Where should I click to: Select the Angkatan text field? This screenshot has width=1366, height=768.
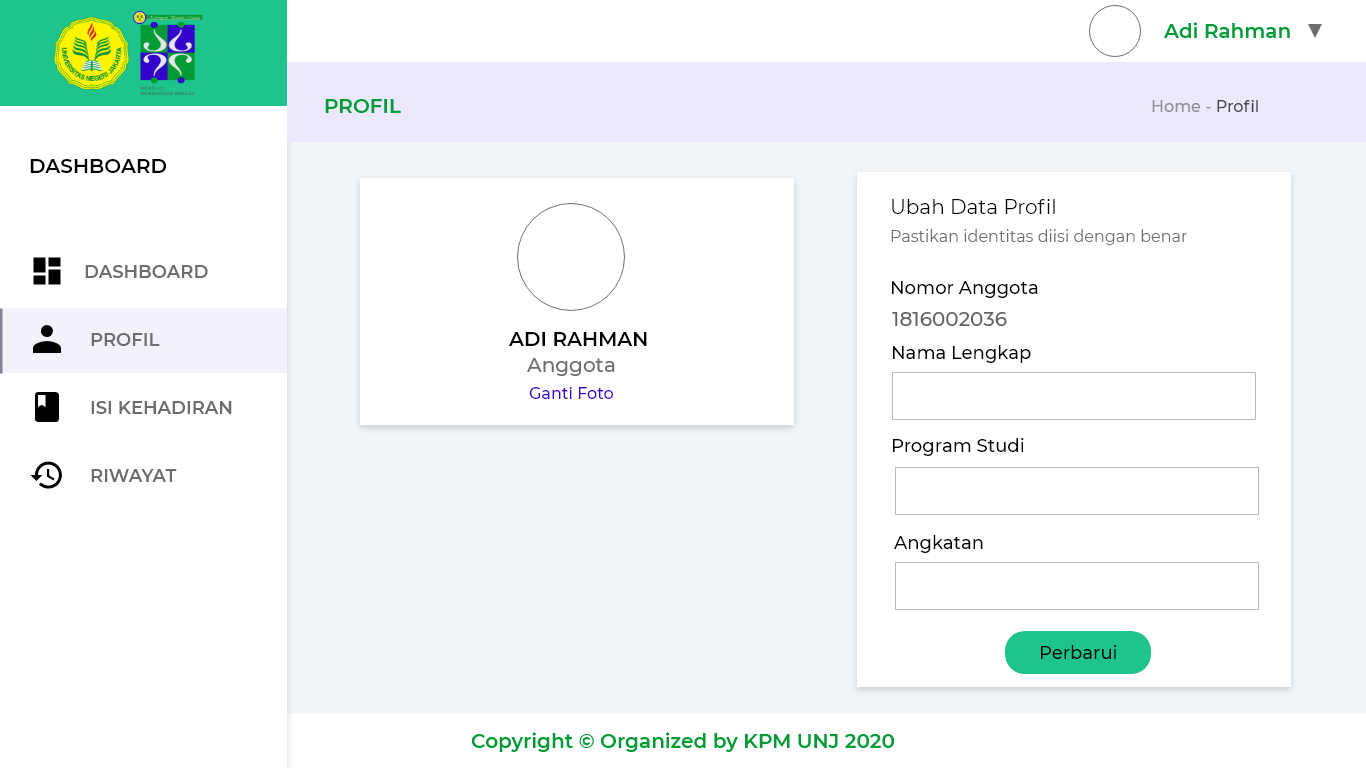1076,586
